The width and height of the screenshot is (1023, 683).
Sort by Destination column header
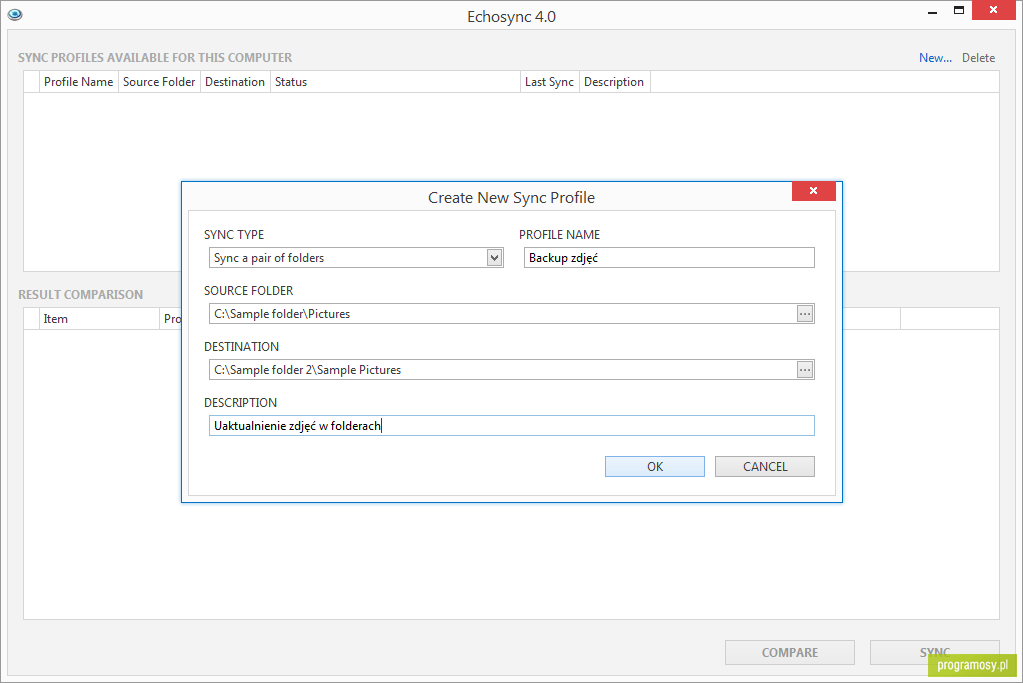[235, 82]
